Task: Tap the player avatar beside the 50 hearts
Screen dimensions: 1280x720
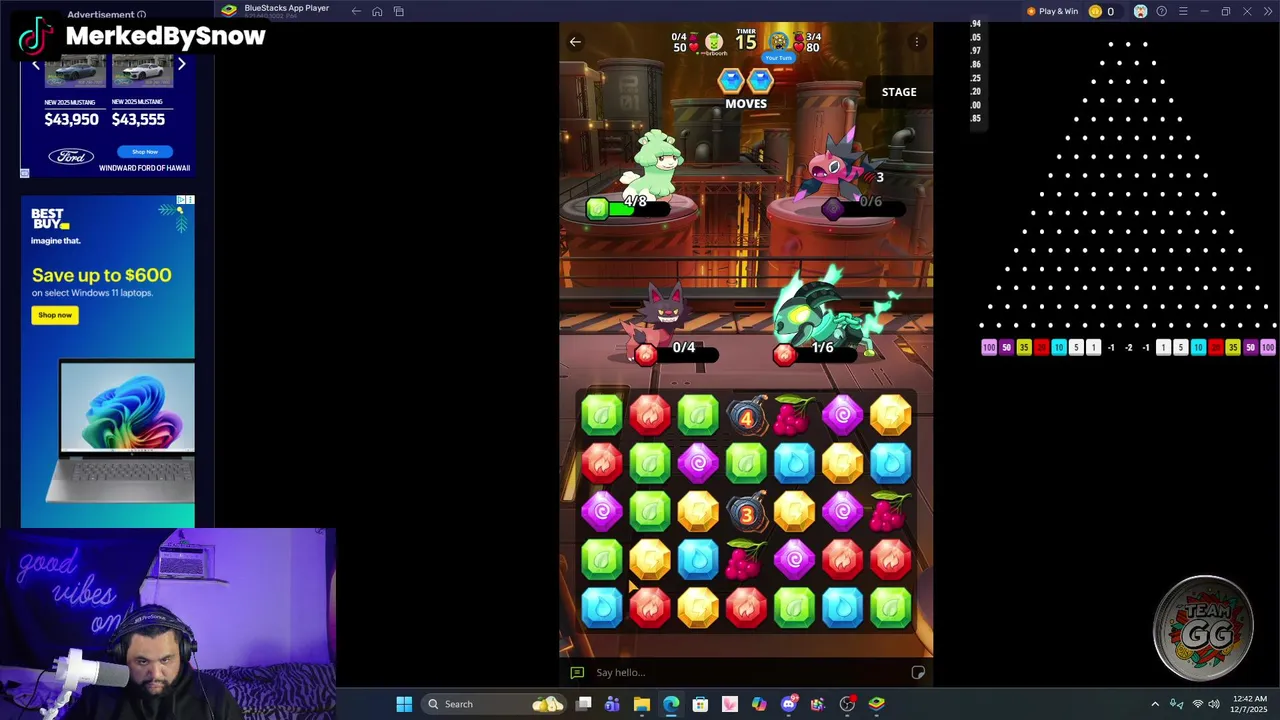Action: [714, 42]
